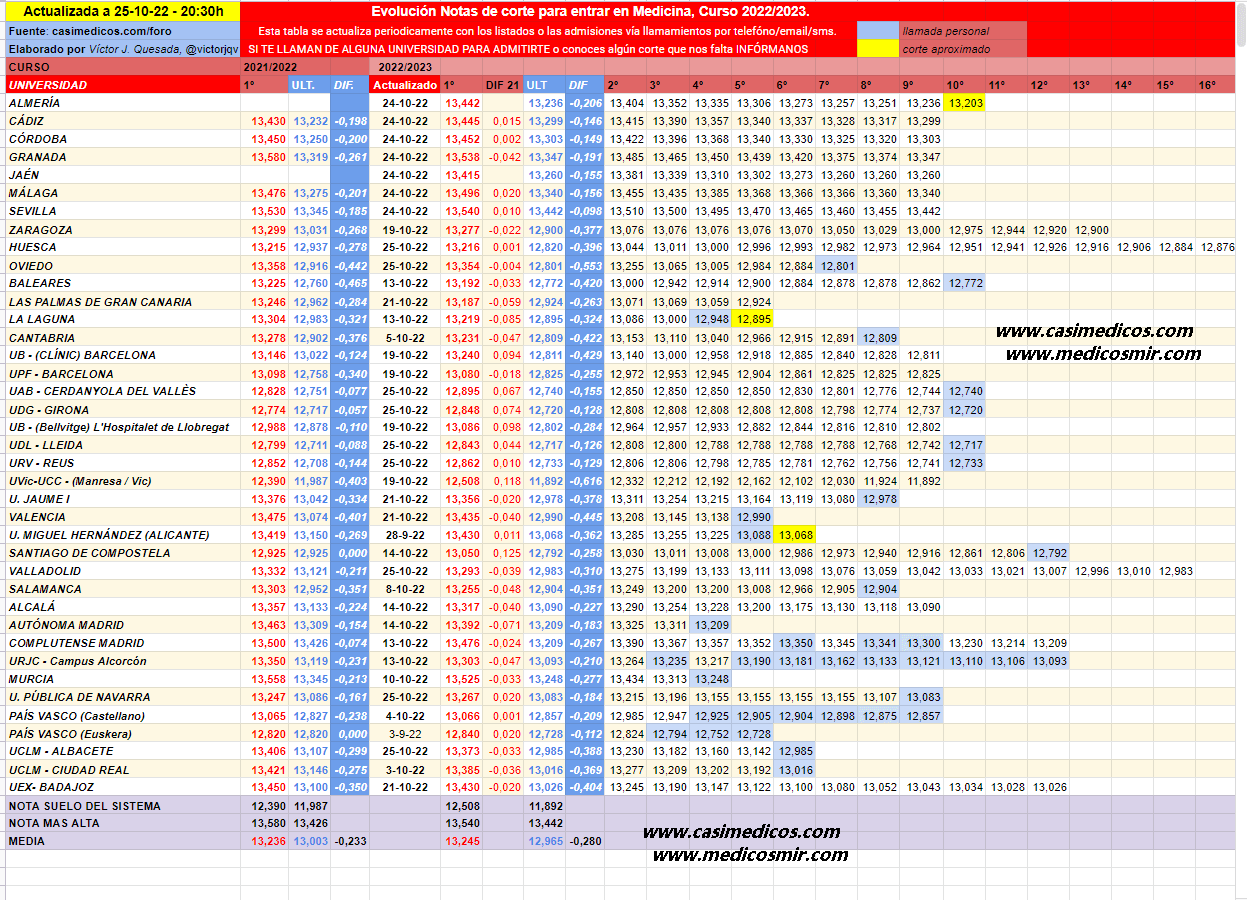Screen dimensions: 1247x900
Task: Select the BALEARES row label
Action: [39, 283]
